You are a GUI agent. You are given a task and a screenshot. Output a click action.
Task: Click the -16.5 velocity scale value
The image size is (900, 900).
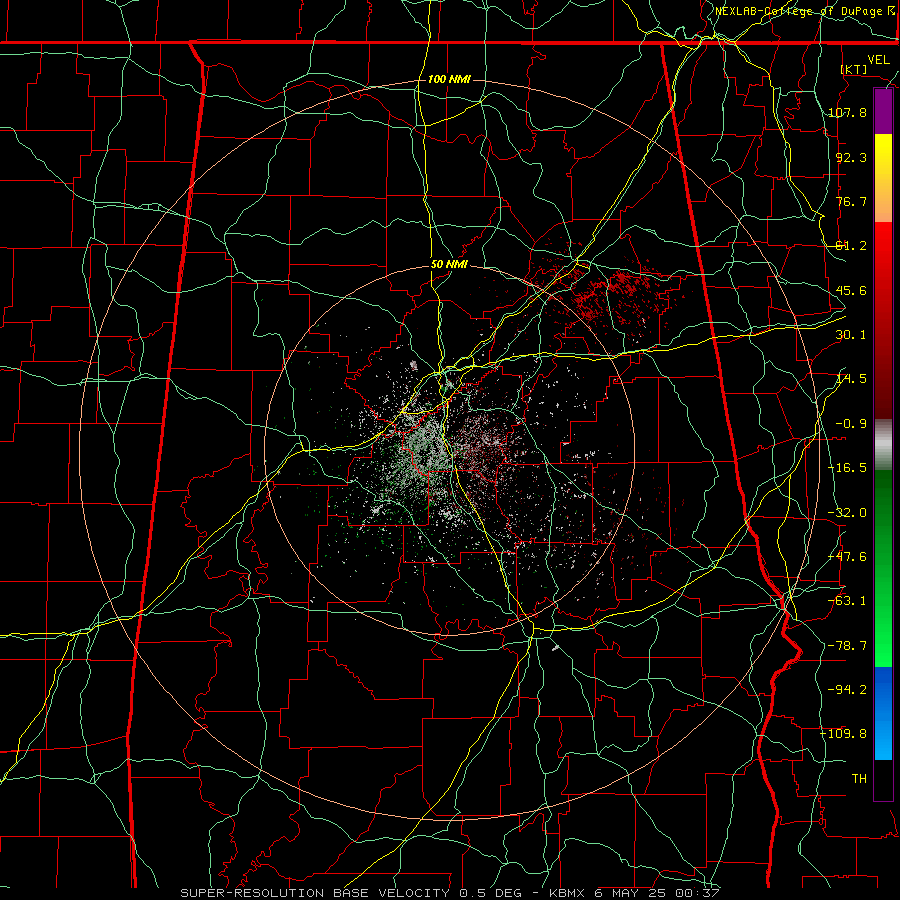click(x=848, y=468)
